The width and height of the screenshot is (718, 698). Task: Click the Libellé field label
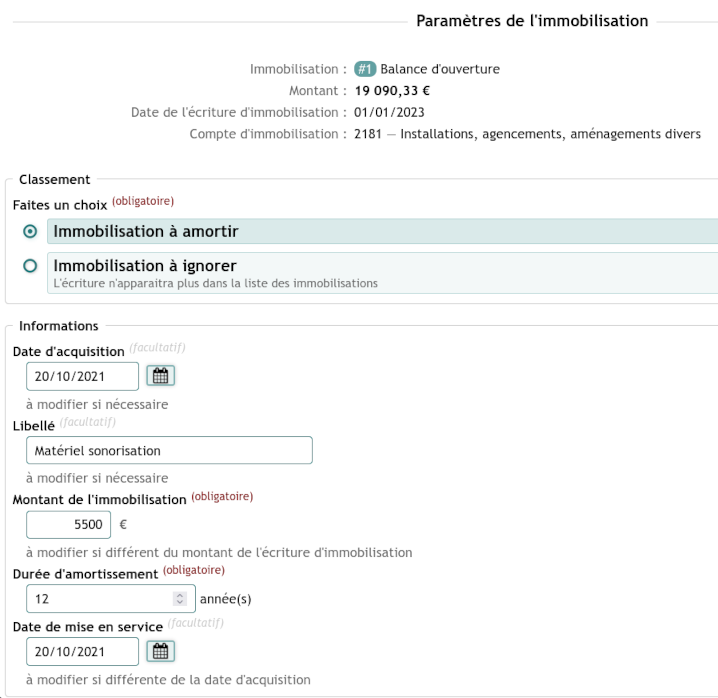[x=34, y=425]
